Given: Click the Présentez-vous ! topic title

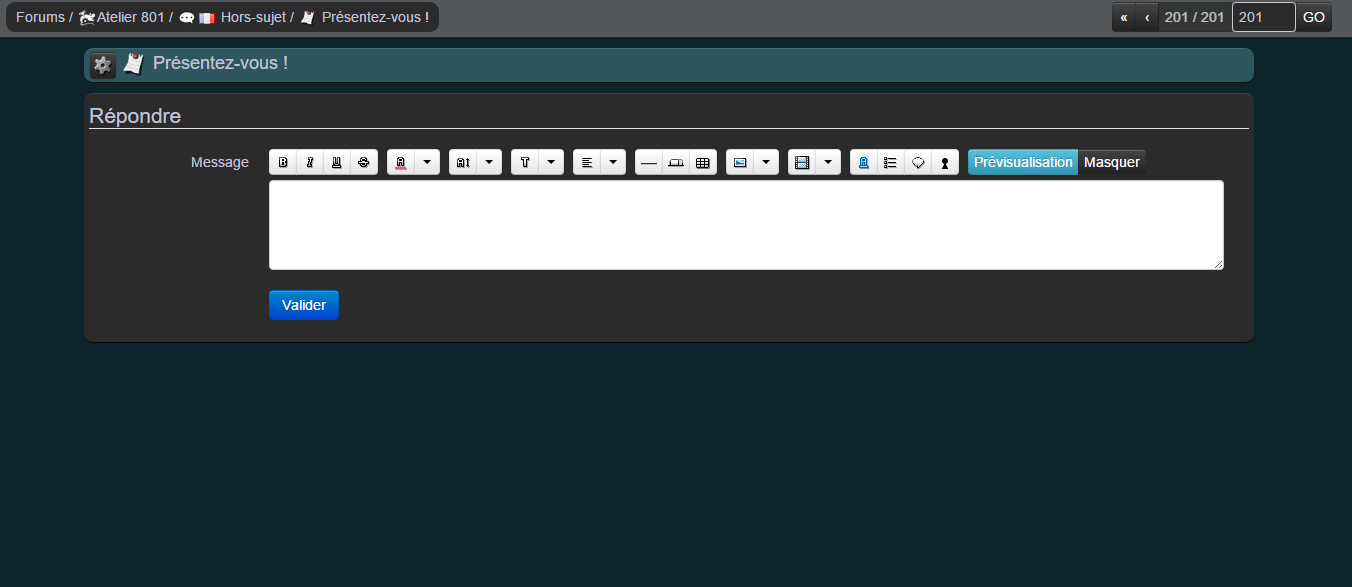Looking at the screenshot, I should click(x=220, y=64).
